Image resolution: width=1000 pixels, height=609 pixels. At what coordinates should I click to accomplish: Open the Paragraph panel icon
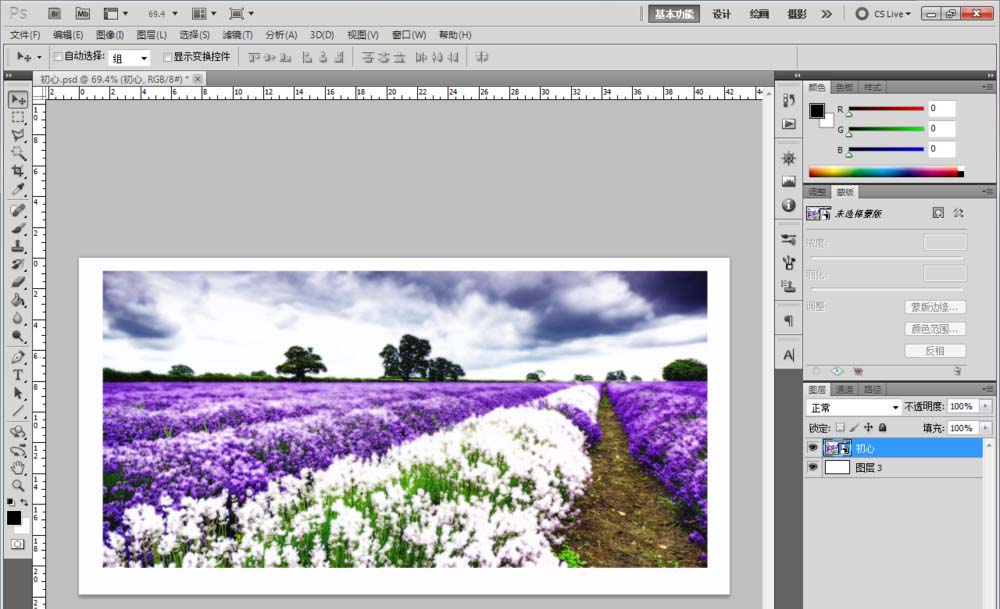click(x=789, y=320)
